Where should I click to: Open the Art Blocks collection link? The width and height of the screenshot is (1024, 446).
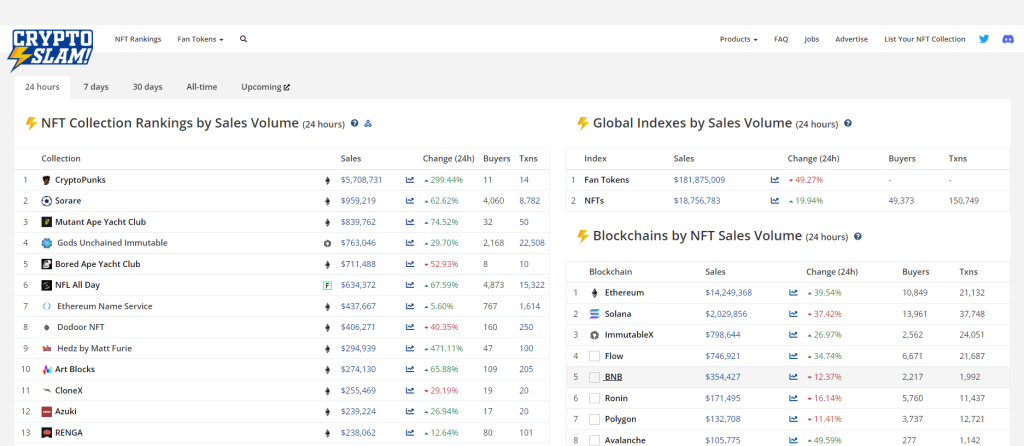[74, 370]
